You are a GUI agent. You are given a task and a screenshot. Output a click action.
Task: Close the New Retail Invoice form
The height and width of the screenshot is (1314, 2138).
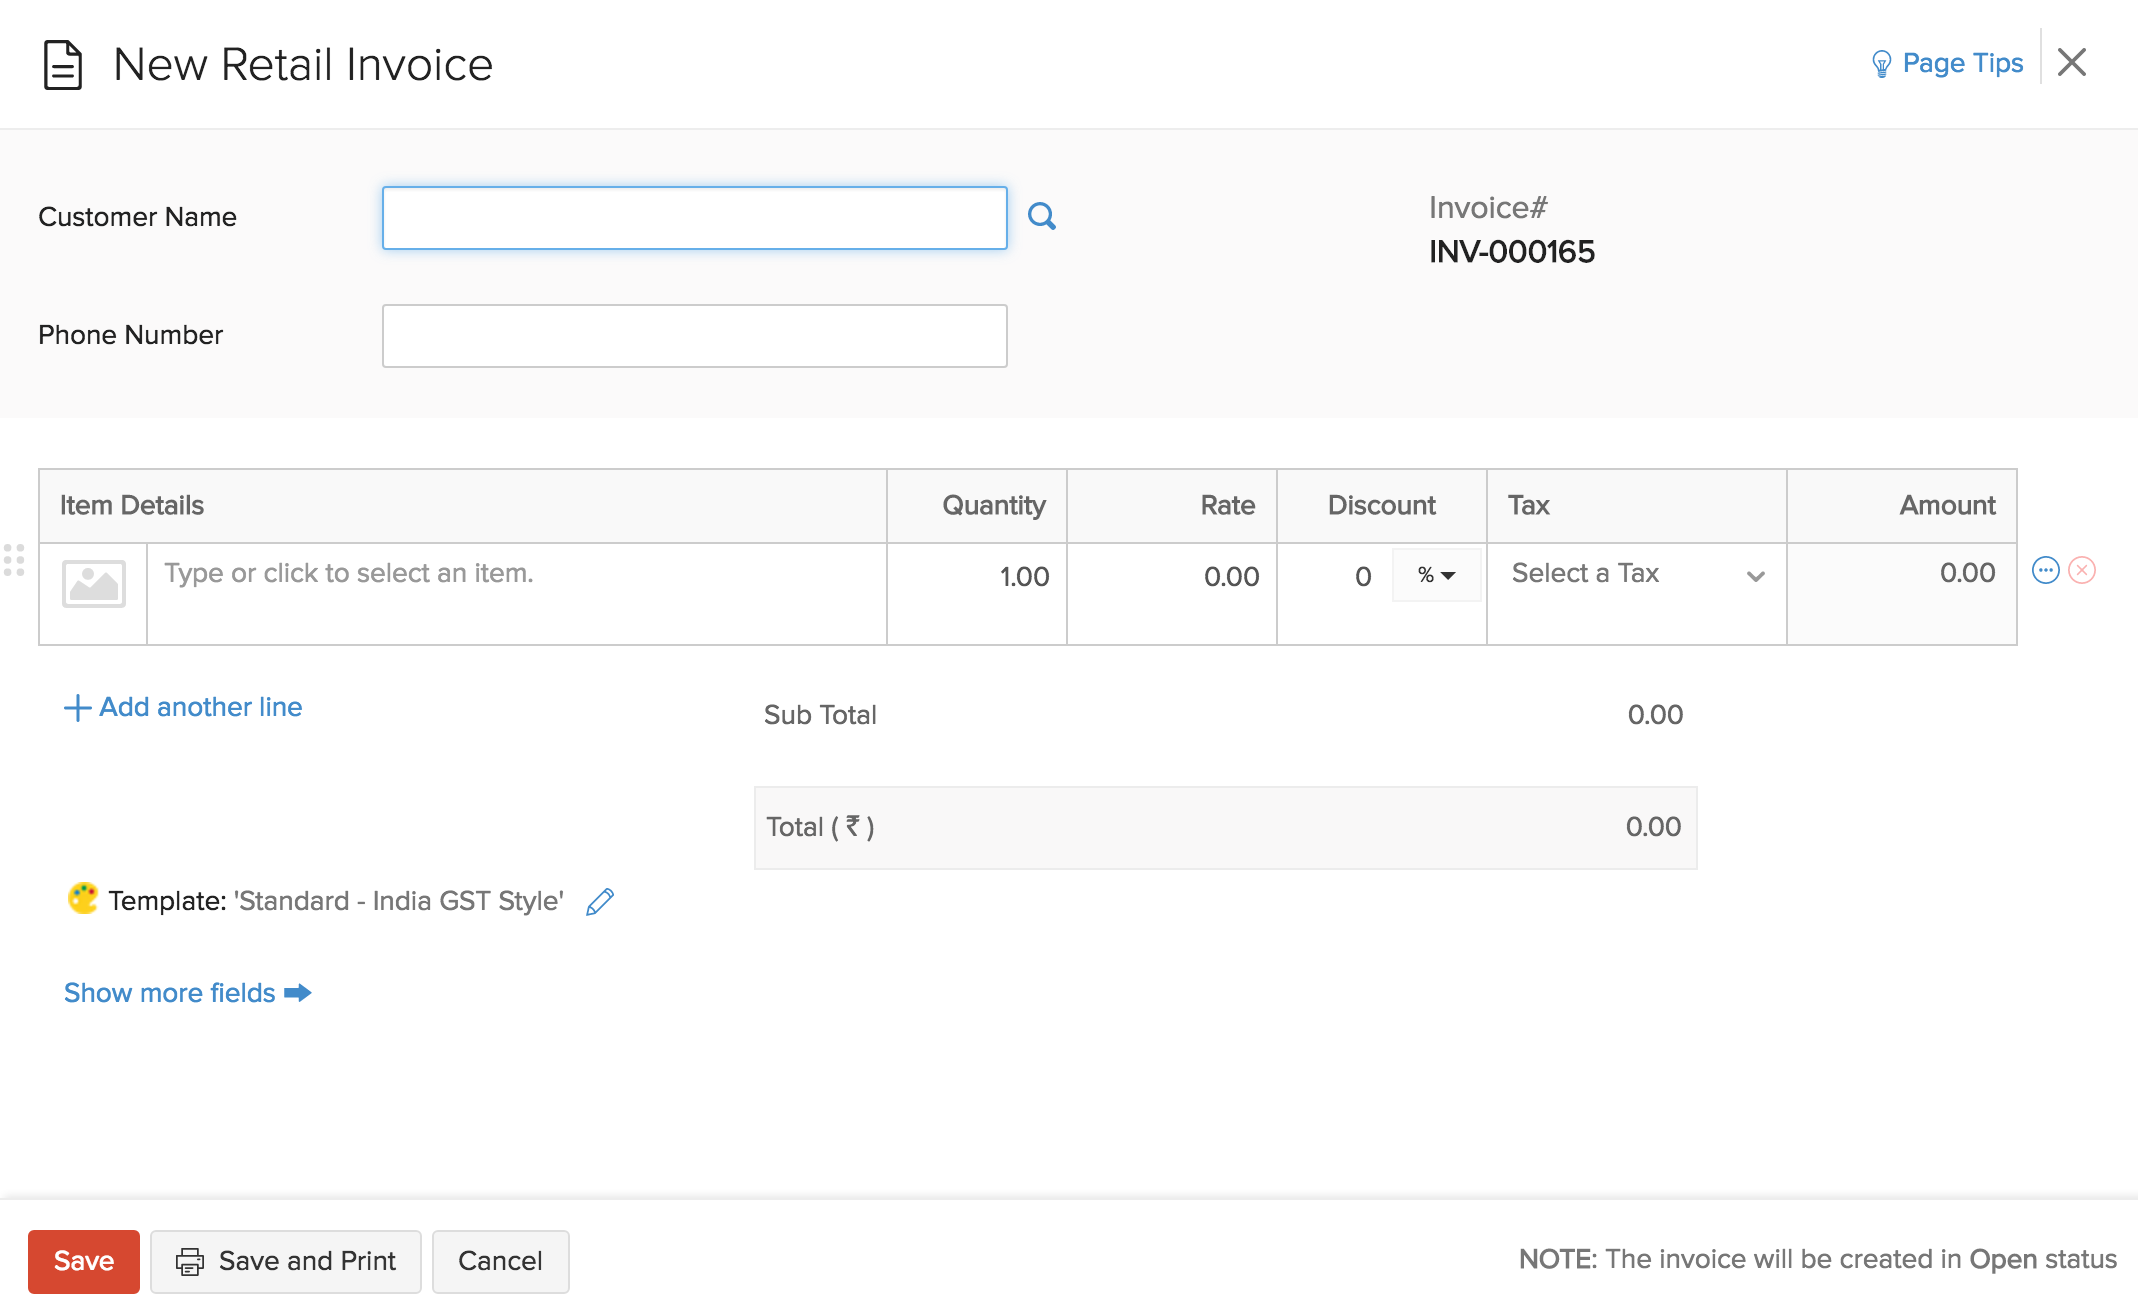tap(2072, 63)
